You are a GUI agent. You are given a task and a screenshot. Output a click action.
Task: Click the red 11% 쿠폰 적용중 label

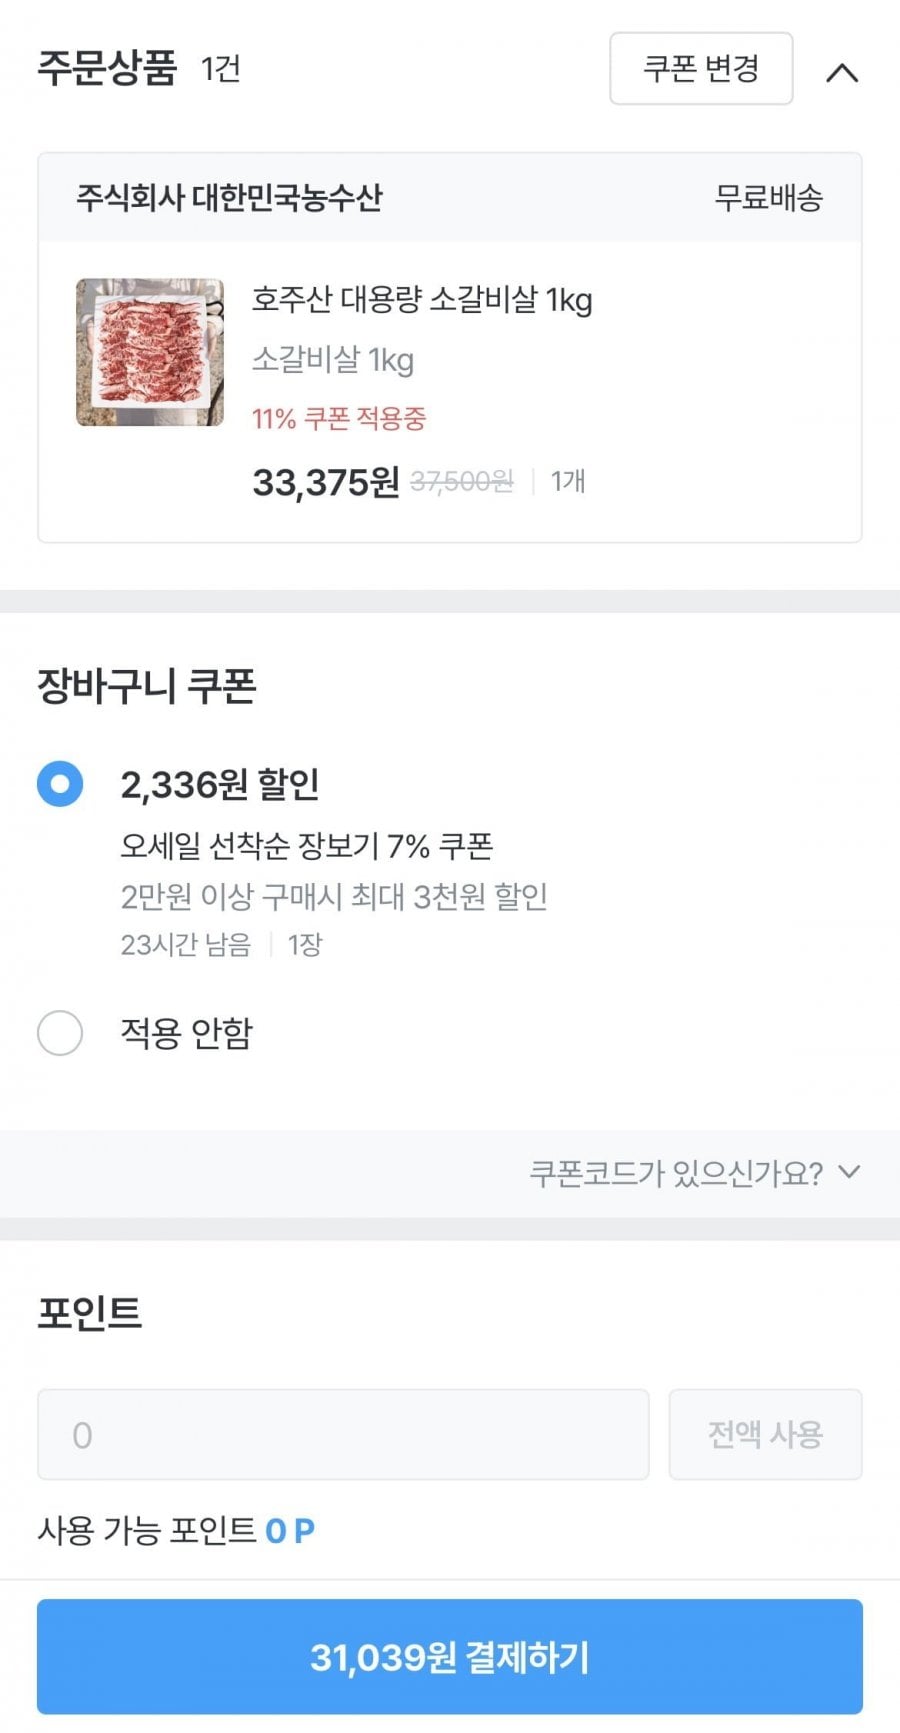(x=339, y=418)
